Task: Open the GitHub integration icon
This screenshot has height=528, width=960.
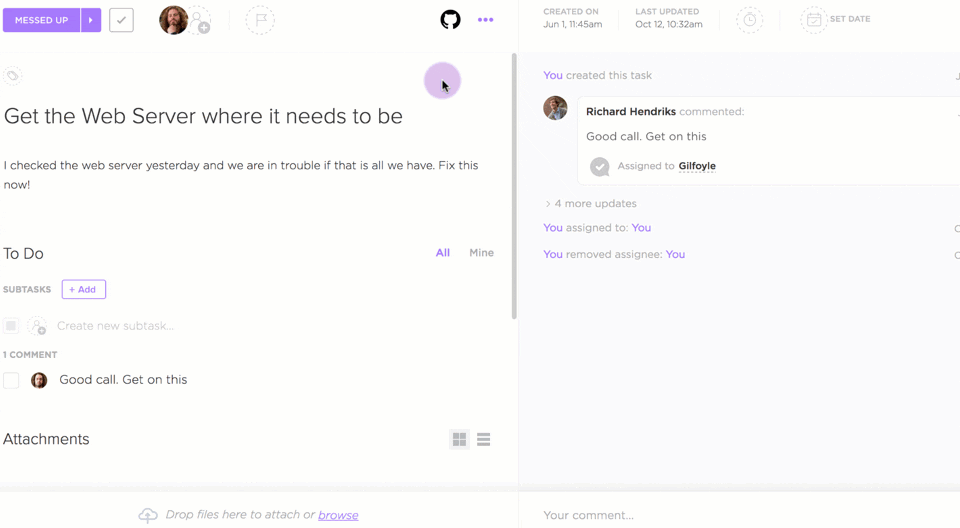Action: (451, 20)
